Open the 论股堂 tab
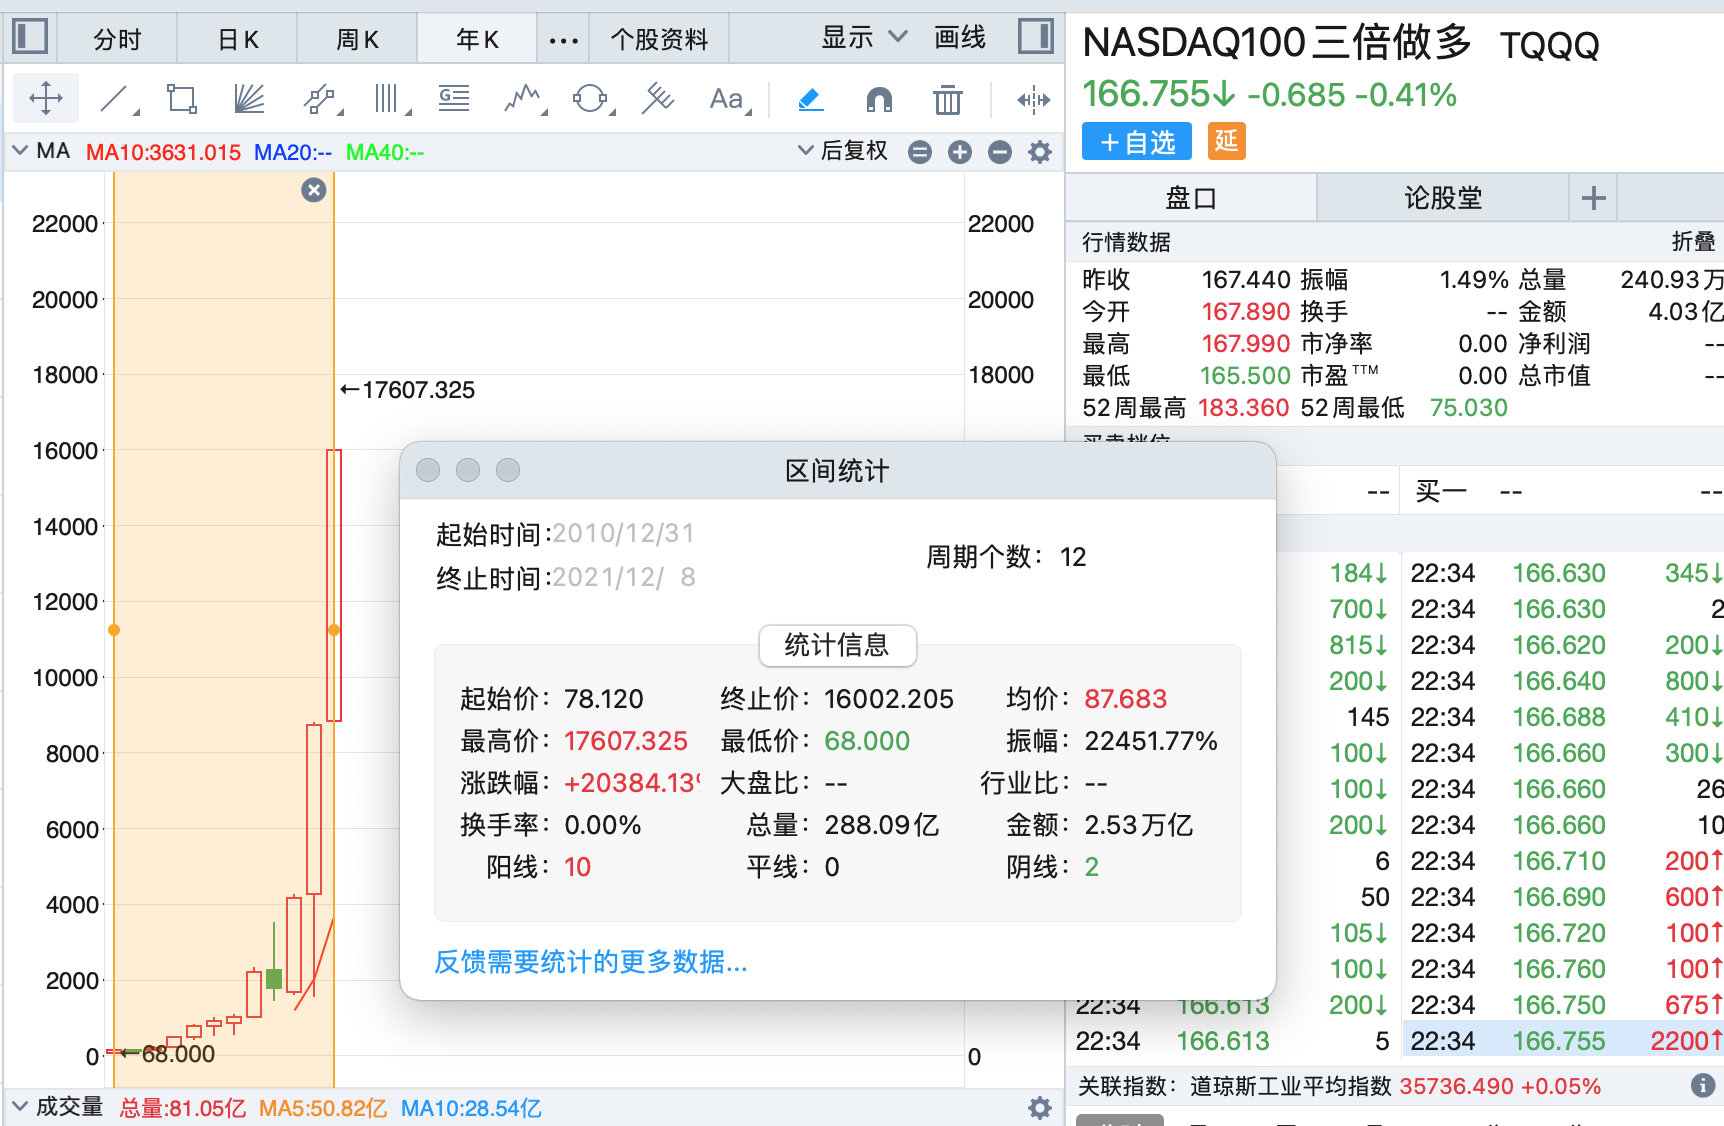Image resolution: width=1724 pixels, height=1126 pixels. tap(1442, 198)
